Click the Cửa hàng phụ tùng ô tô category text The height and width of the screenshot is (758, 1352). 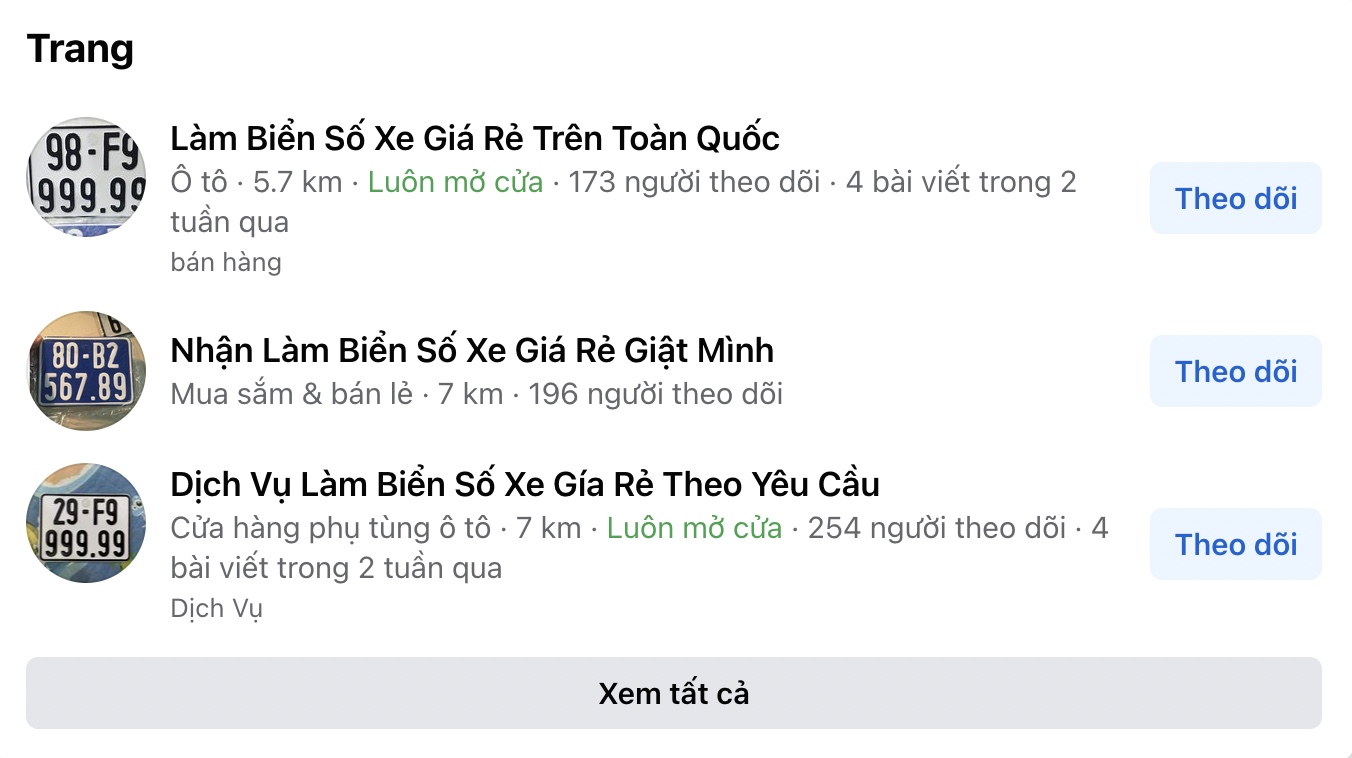330,528
